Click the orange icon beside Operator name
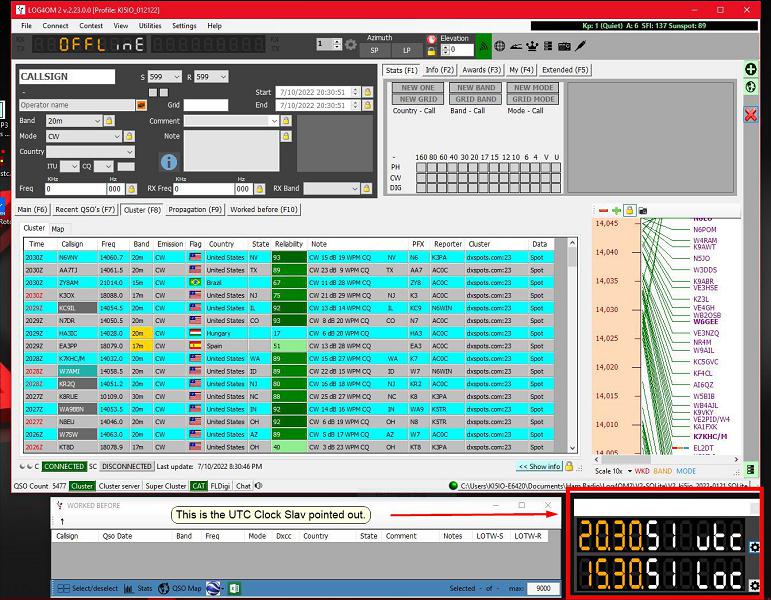The image size is (771, 600). [x=141, y=105]
